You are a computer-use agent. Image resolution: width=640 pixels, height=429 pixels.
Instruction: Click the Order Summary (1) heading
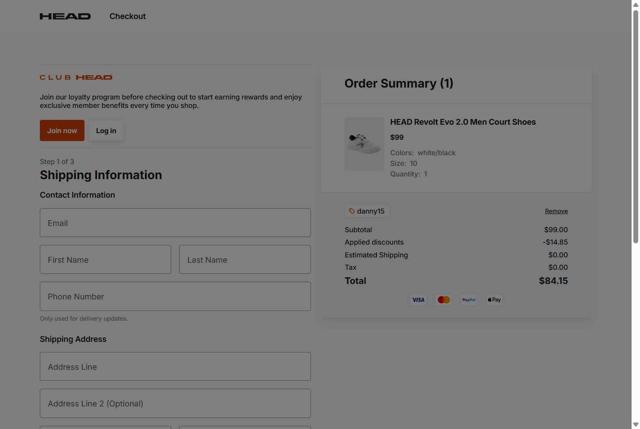coord(399,83)
